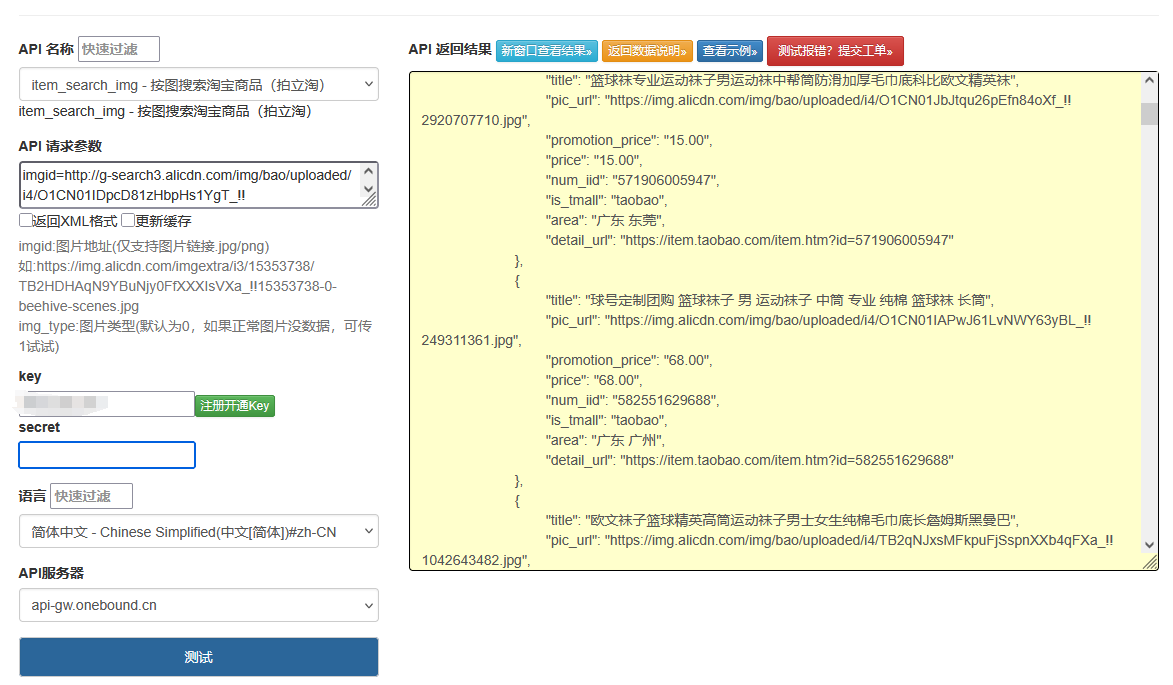Open the 简体中文 language dropdown
Screen dimensions: 1173x685
point(198,532)
